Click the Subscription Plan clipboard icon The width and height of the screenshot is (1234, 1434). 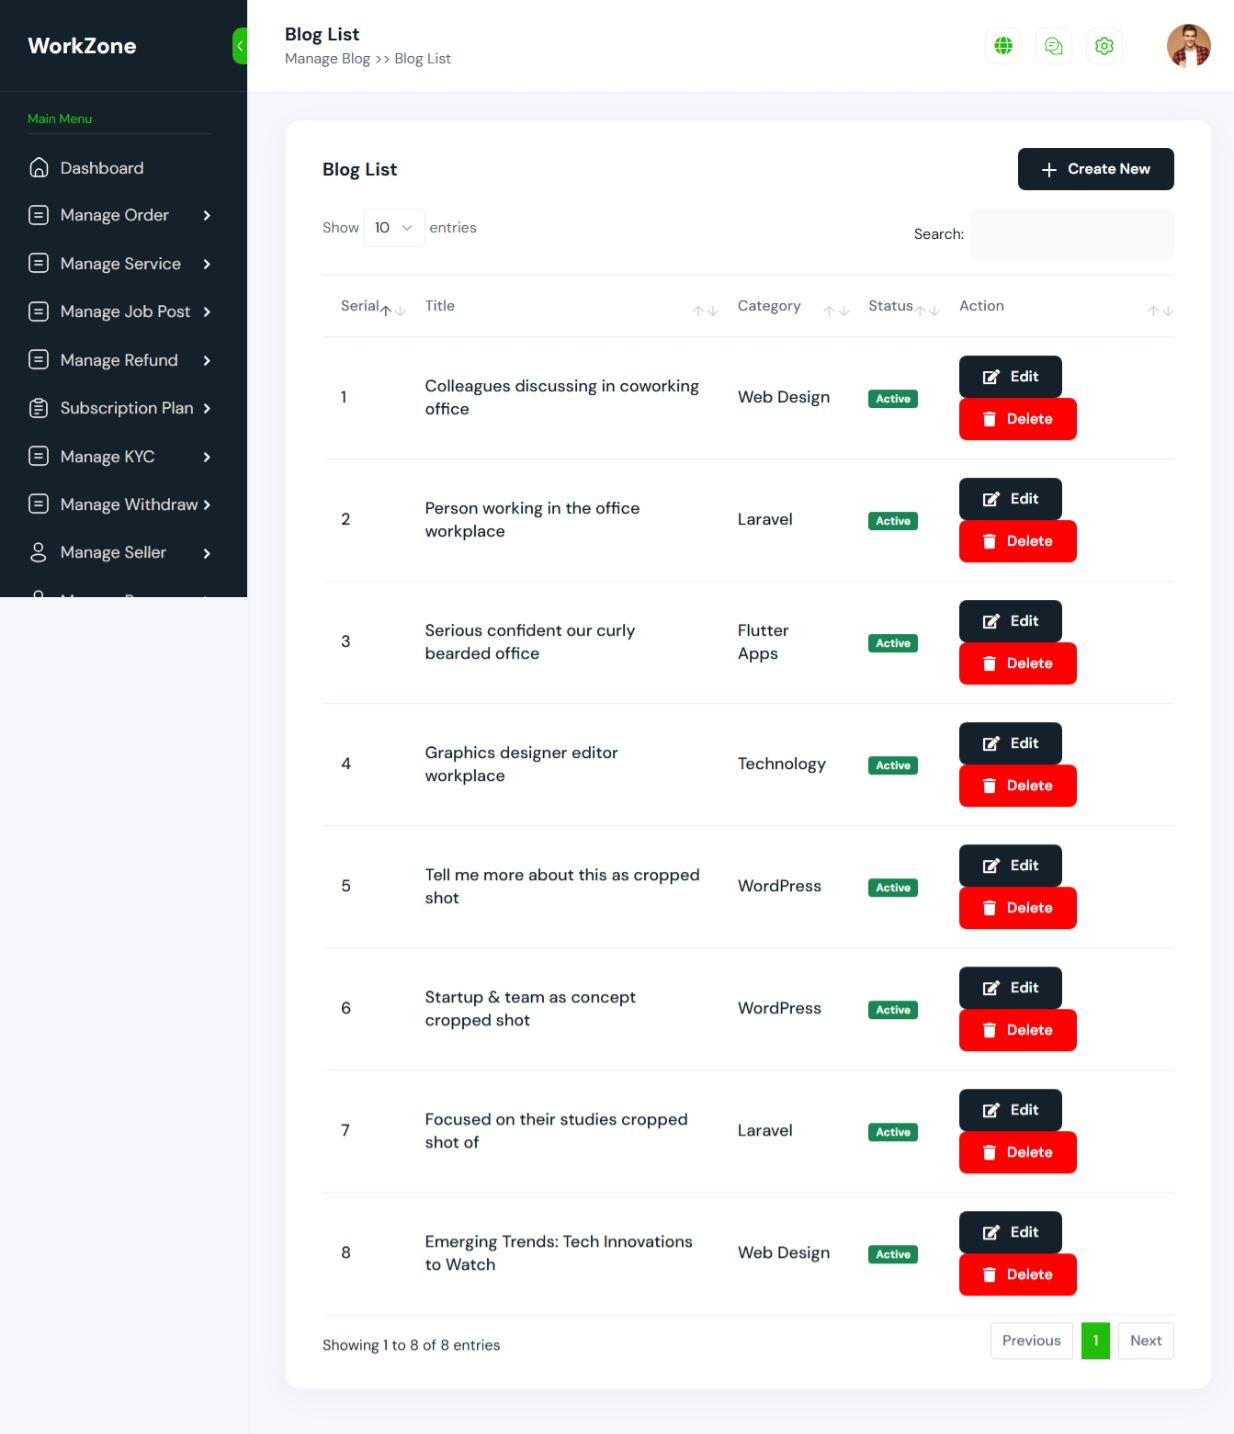39,408
